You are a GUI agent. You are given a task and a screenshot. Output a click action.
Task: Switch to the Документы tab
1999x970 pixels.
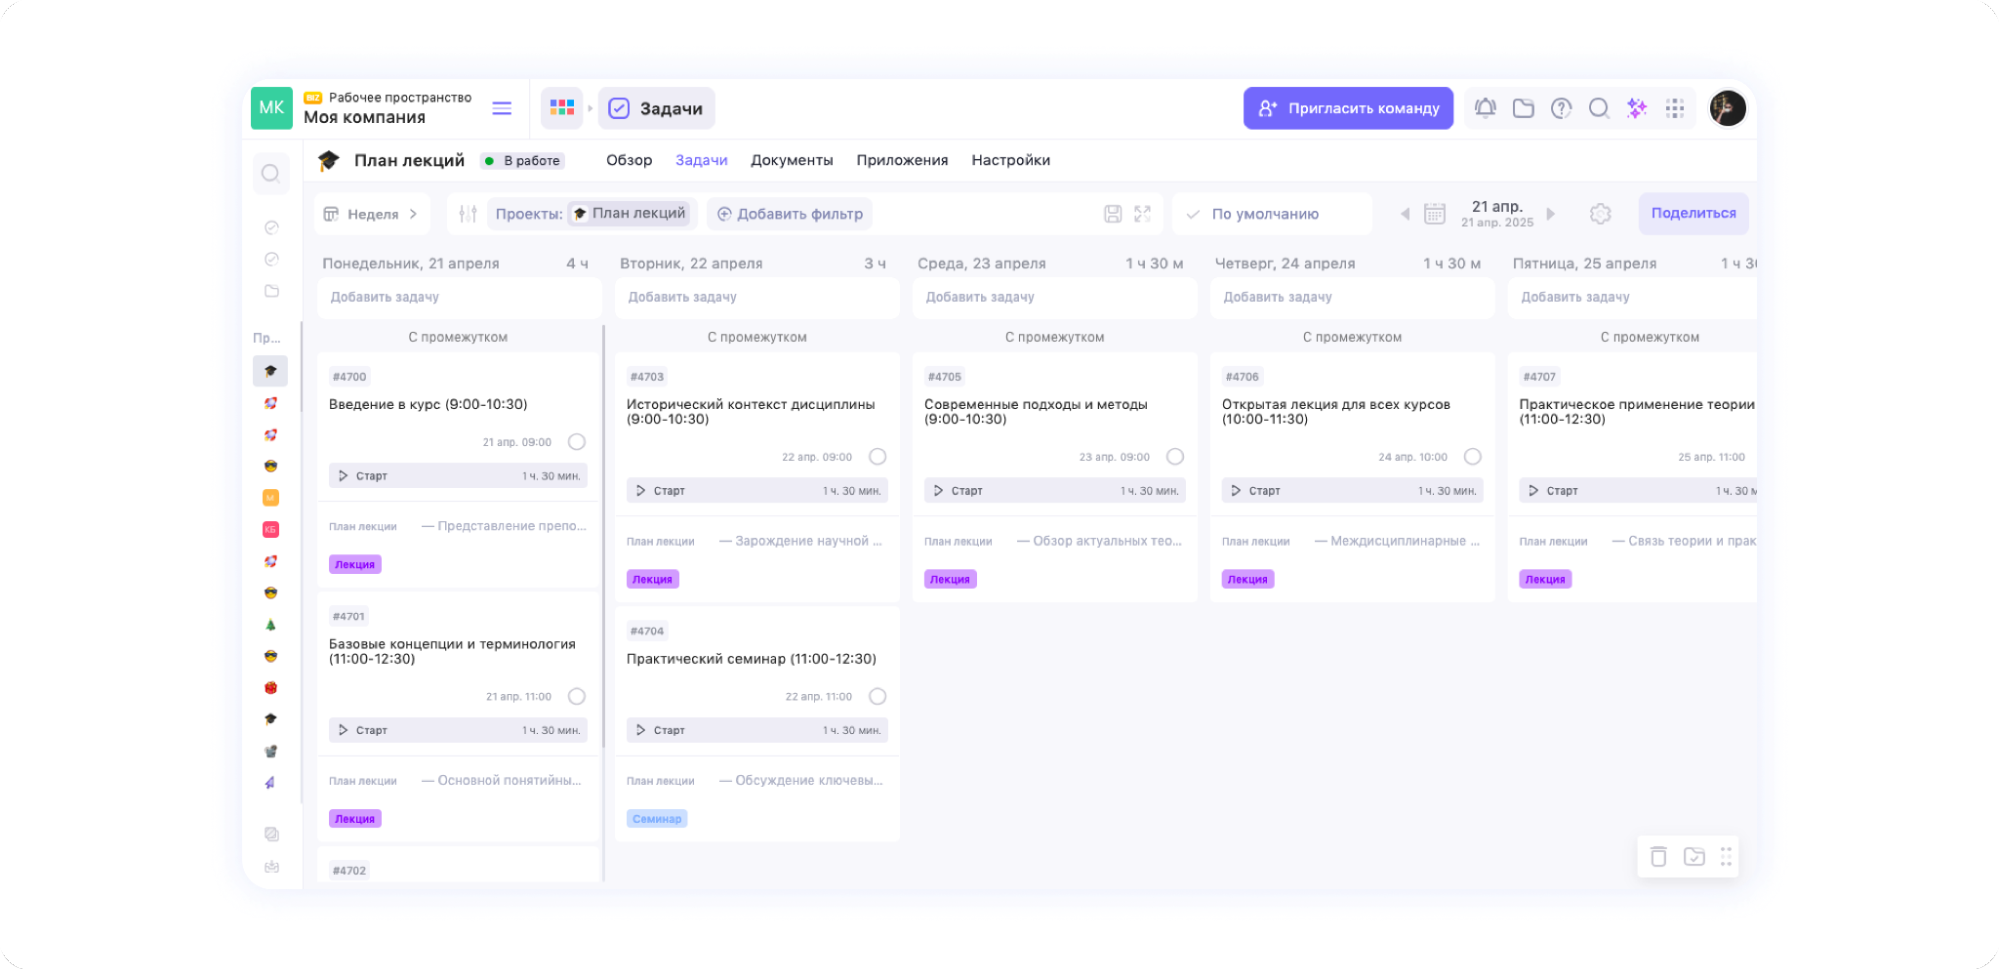(791, 160)
